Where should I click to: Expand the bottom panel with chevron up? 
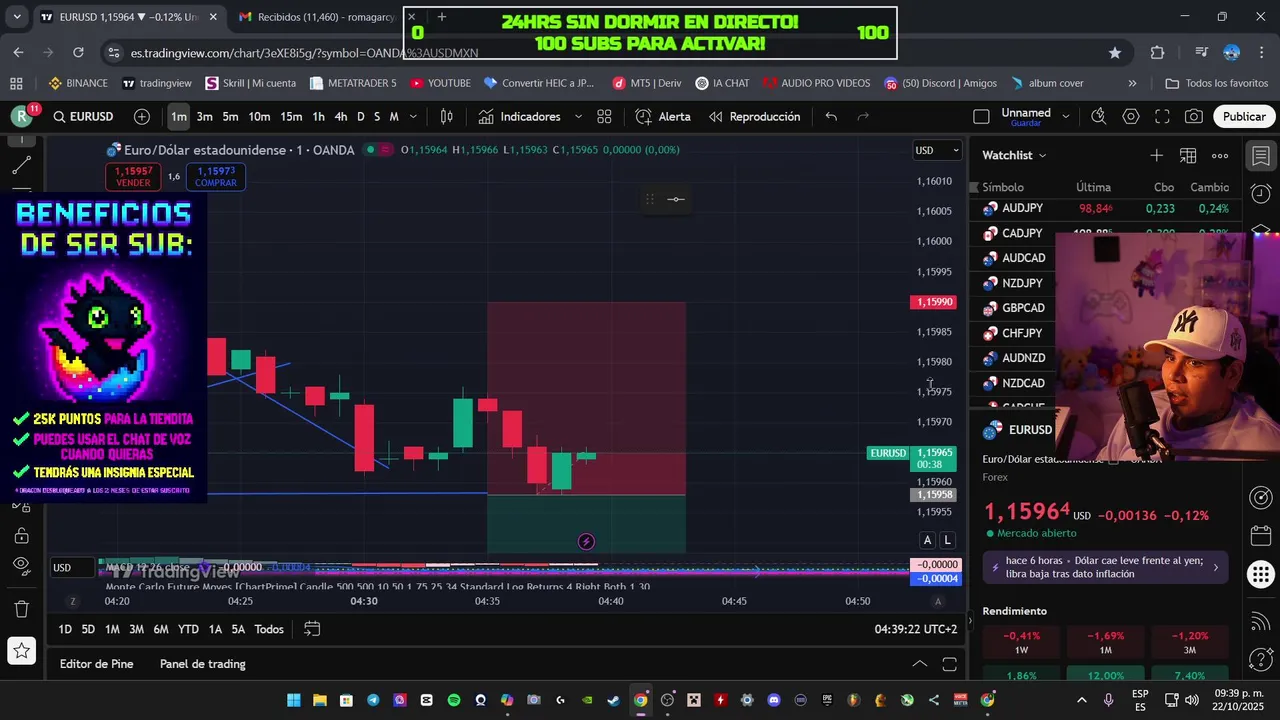(920, 664)
